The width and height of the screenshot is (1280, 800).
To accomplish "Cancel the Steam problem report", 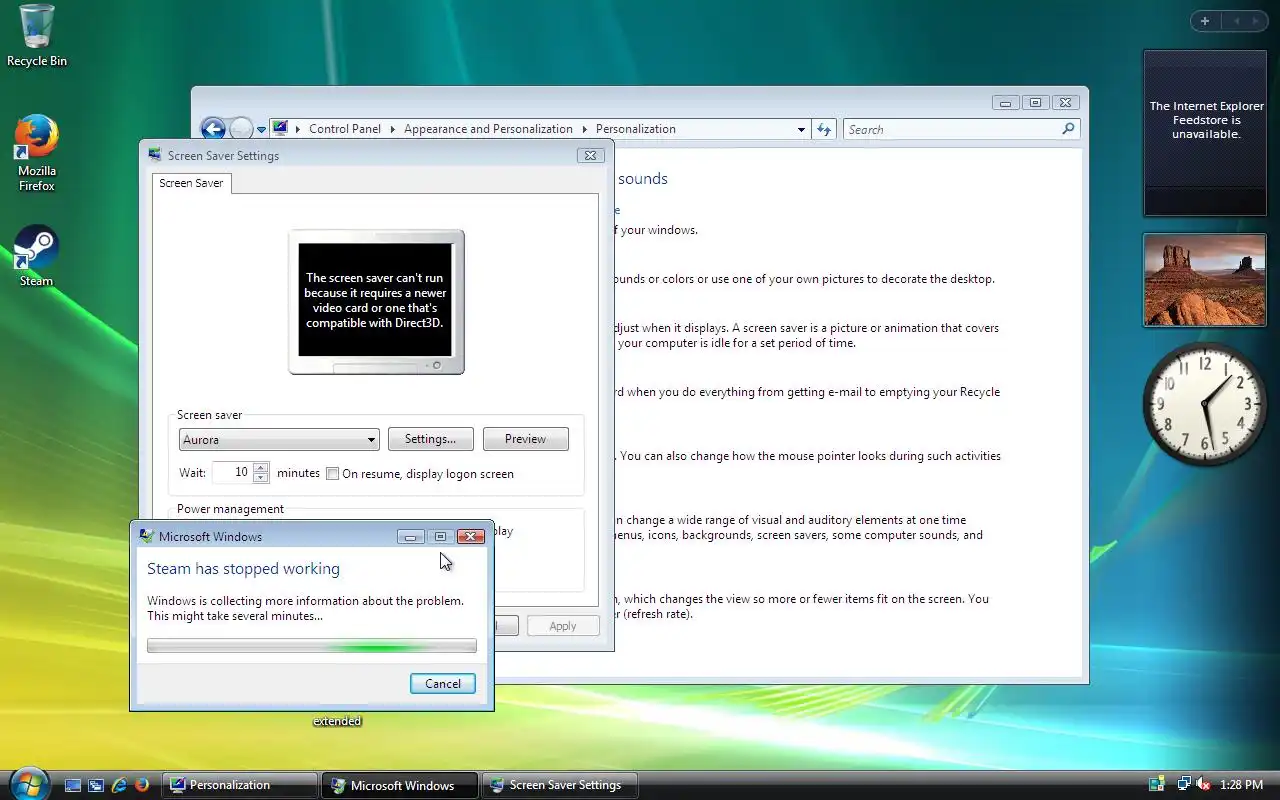I will click(x=443, y=684).
